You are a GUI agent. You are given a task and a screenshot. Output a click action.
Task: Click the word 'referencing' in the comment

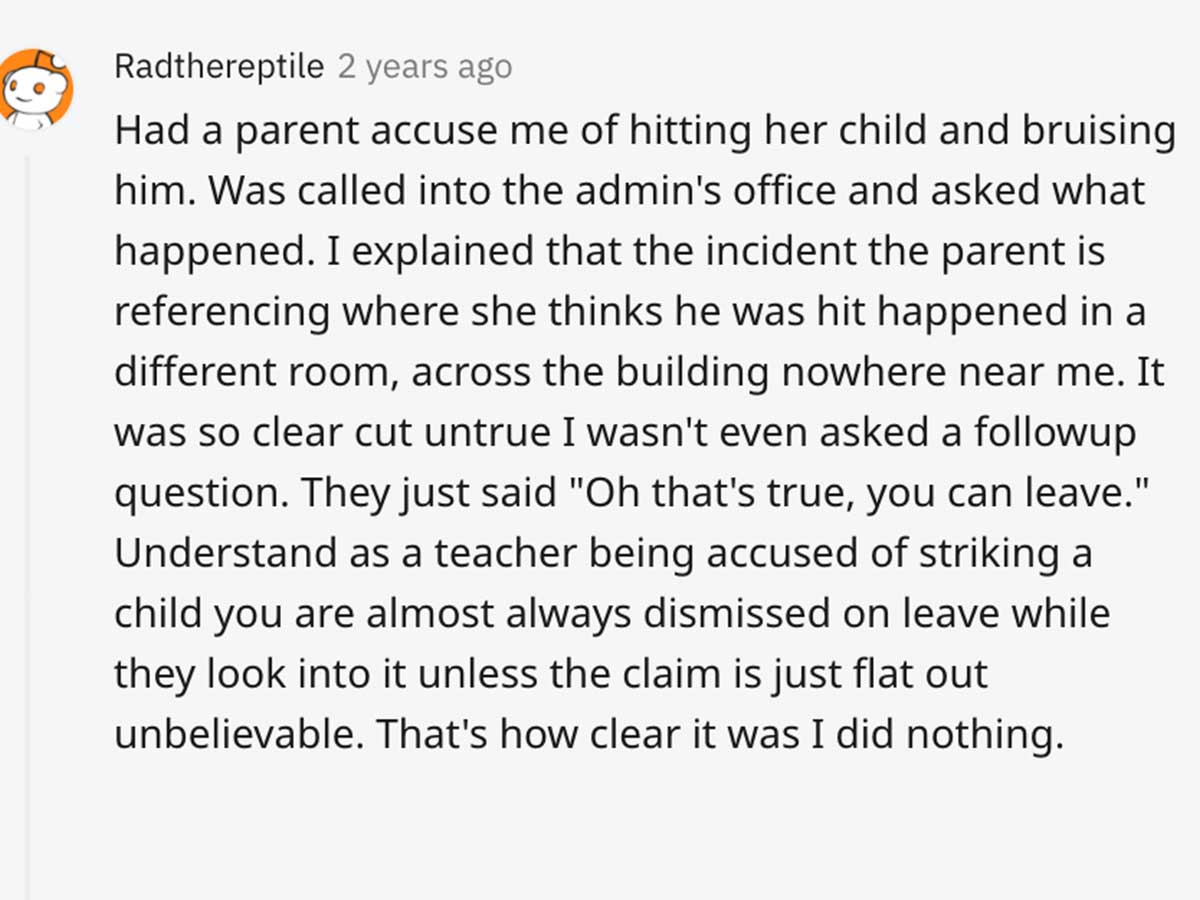click(x=222, y=312)
